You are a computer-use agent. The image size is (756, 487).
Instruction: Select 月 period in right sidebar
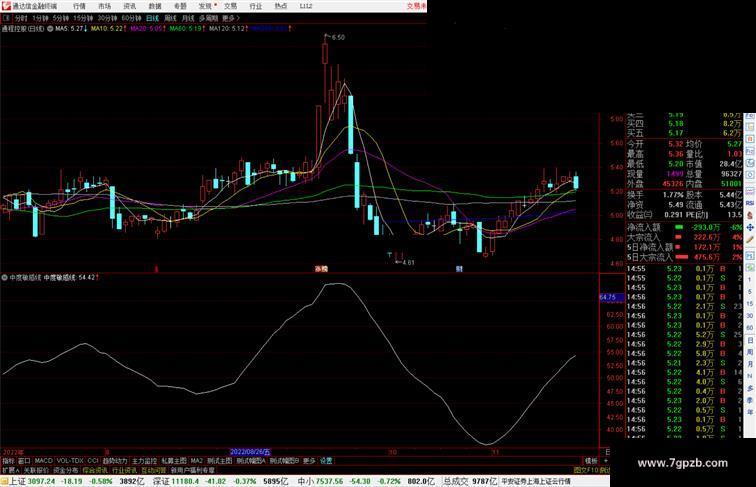(750, 365)
